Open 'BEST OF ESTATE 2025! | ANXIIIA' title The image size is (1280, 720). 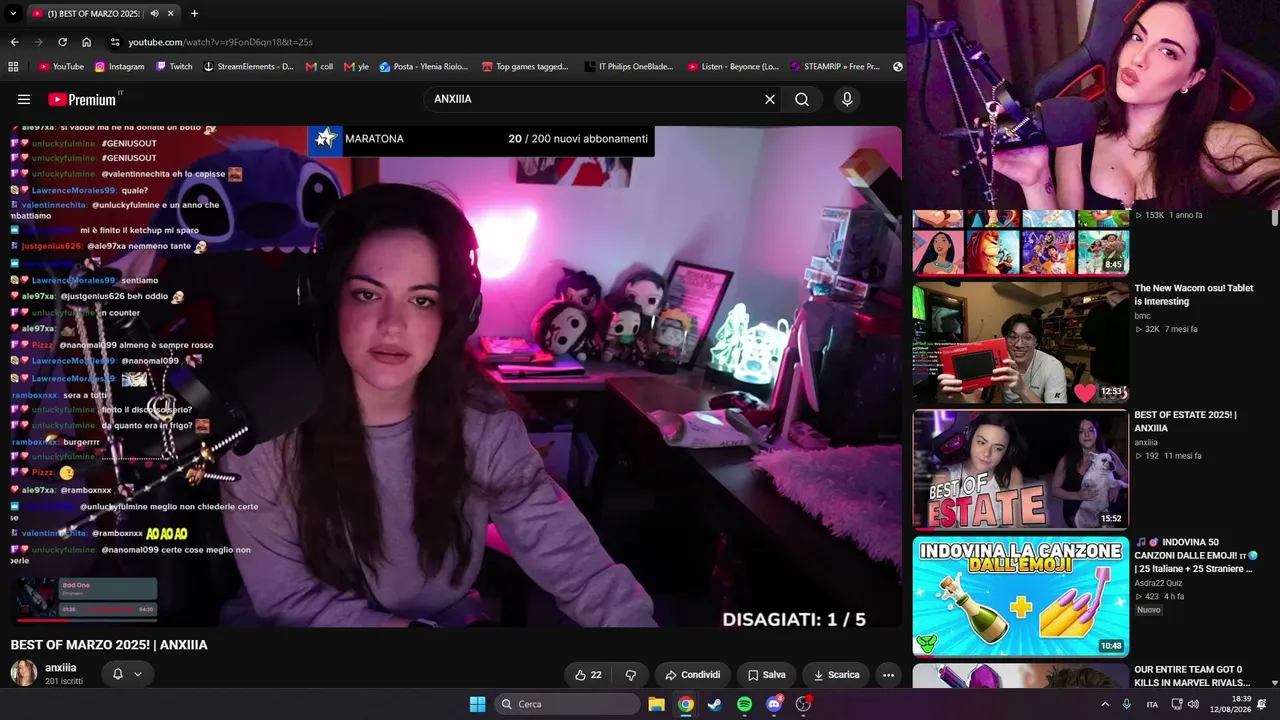point(1185,422)
